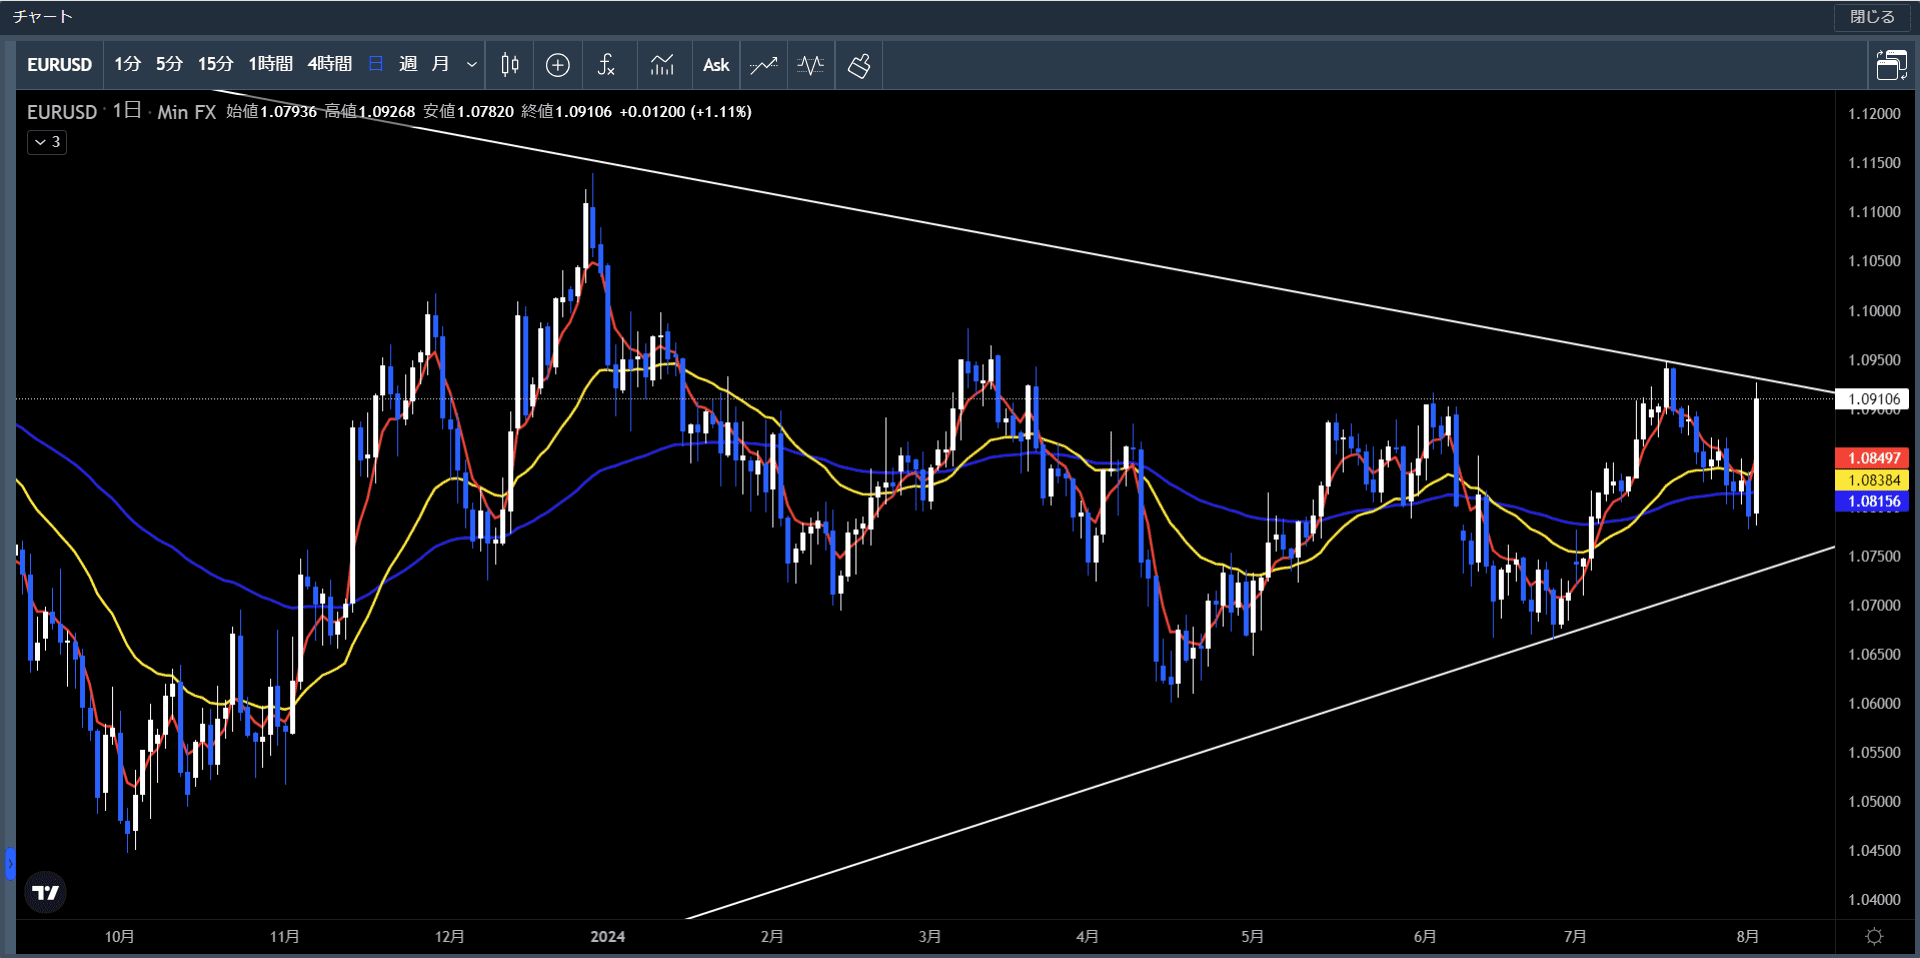Screen dimensions: 1920x958
Task: Switch to the 5分 timeframe
Action: click(x=169, y=64)
